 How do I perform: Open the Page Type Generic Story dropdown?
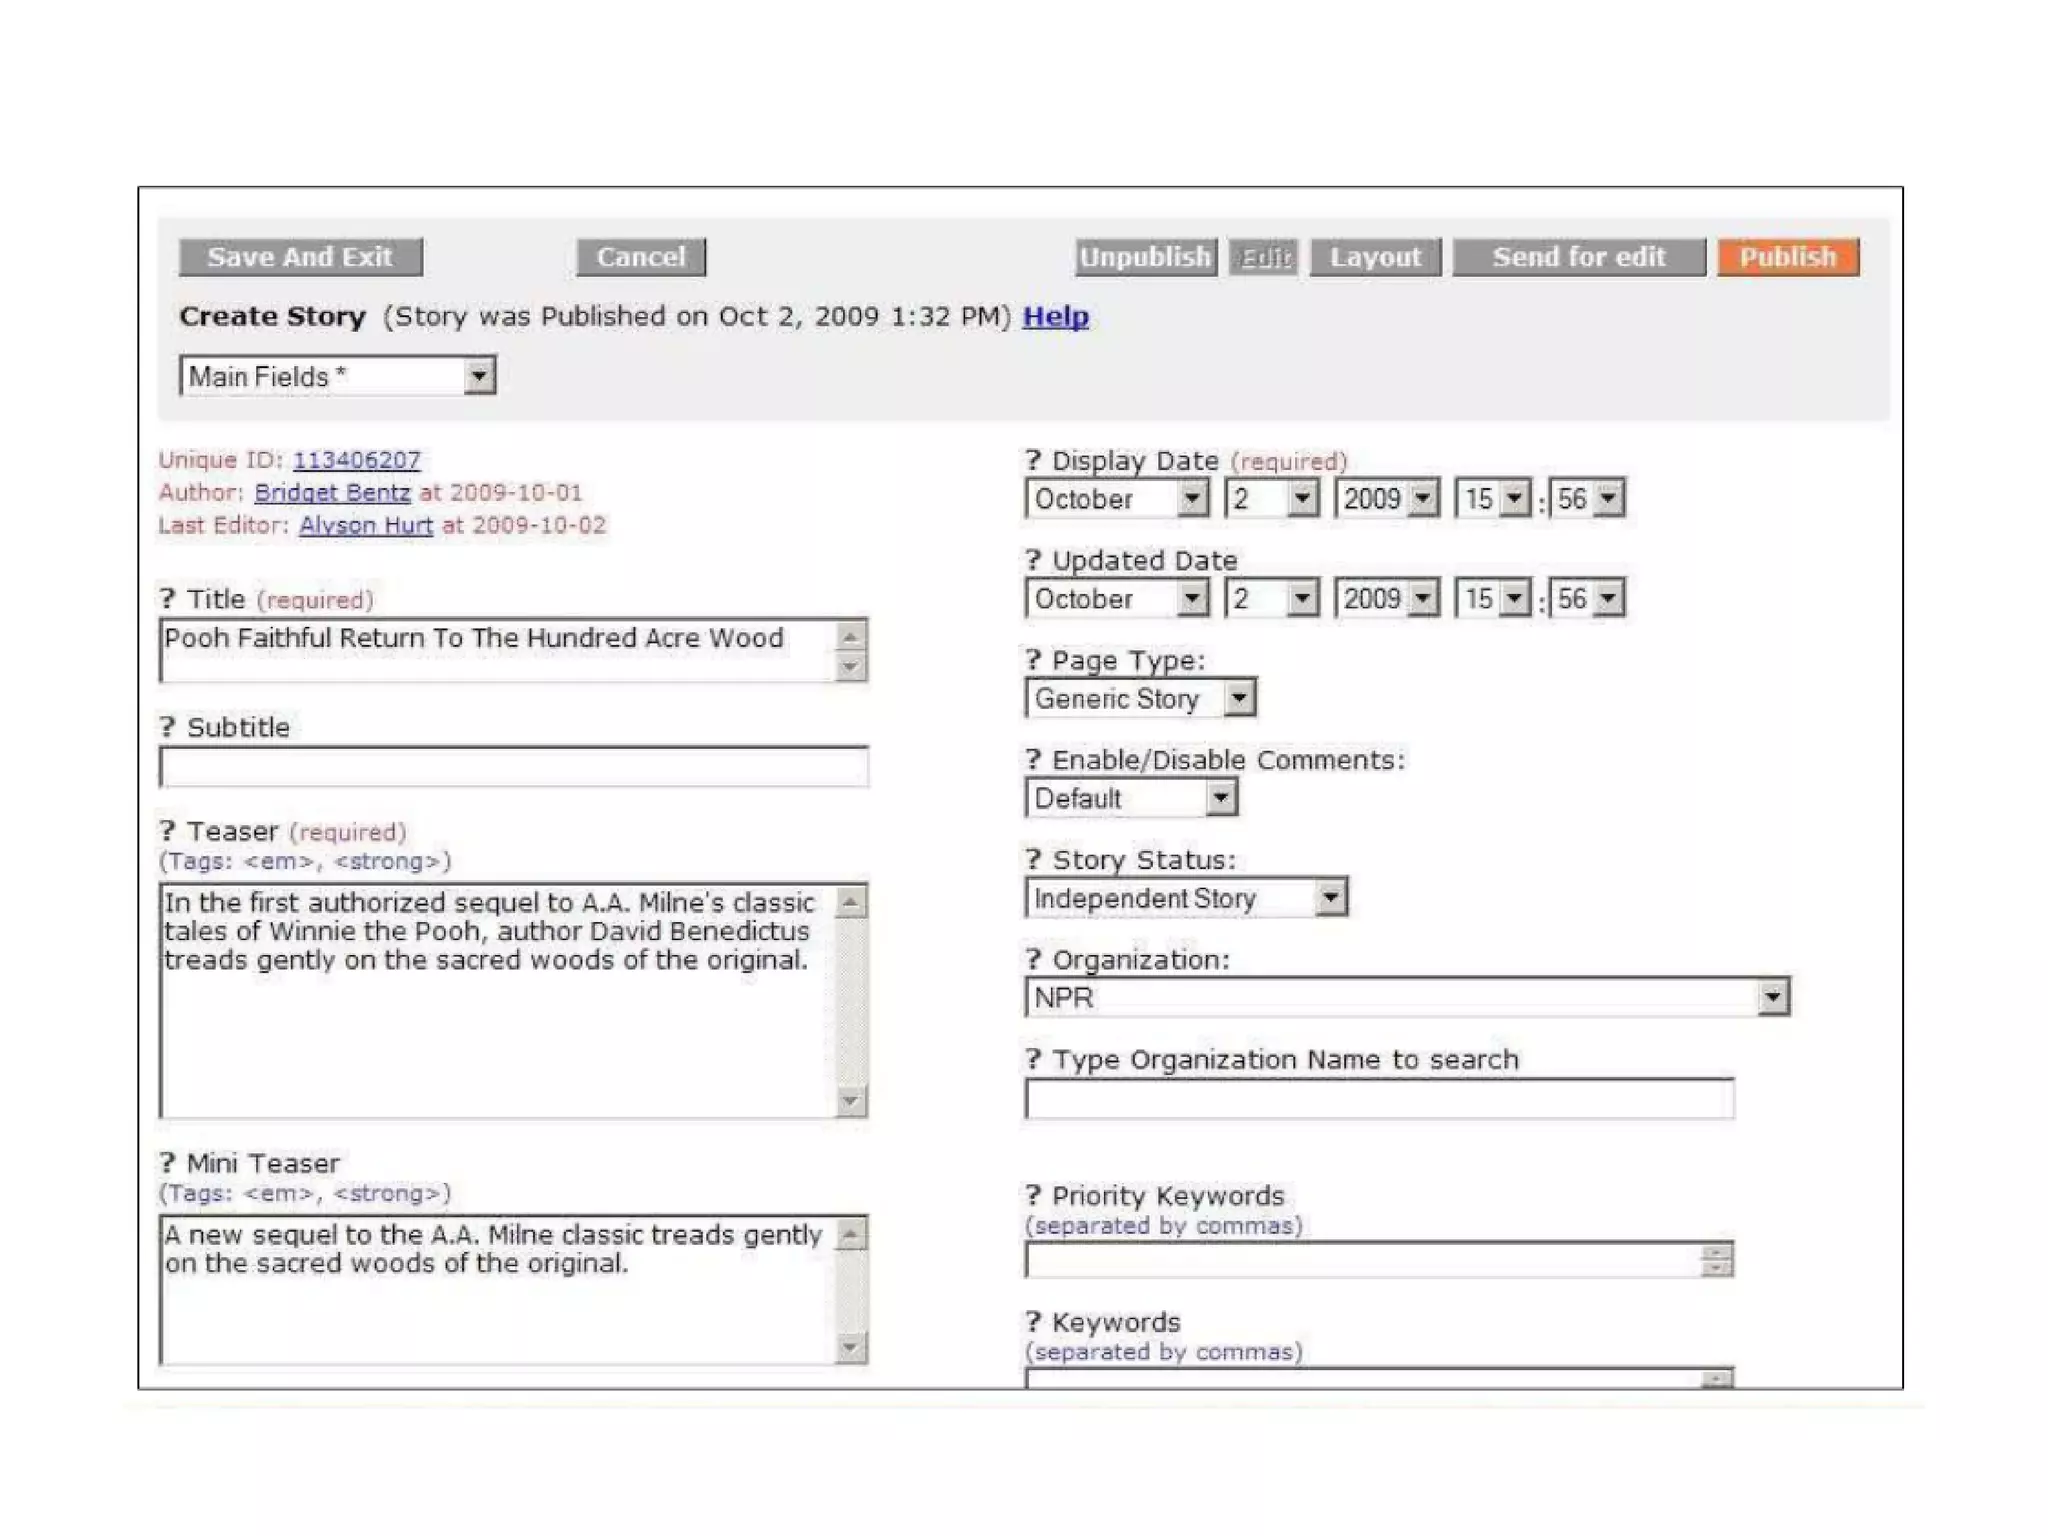point(1141,698)
